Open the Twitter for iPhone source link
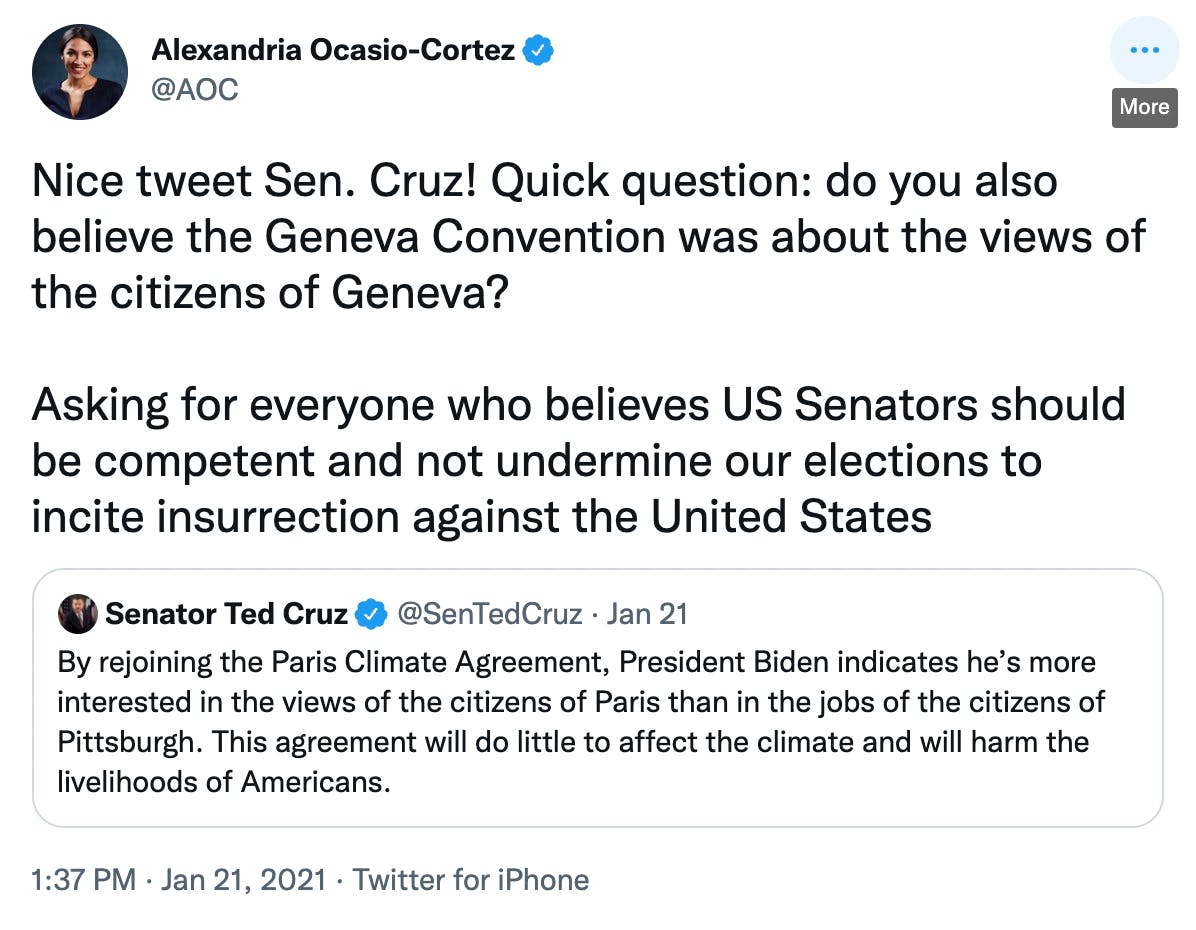The image size is (1196, 930). pos(471,880)
